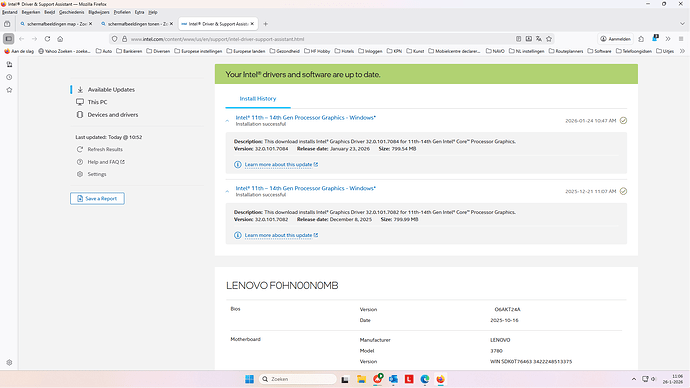Image resolution: width=690 pixels, height=388 pixels.
Task: Collapse the 2025-12-21 graphics driver entry
Action: (228, 191)
